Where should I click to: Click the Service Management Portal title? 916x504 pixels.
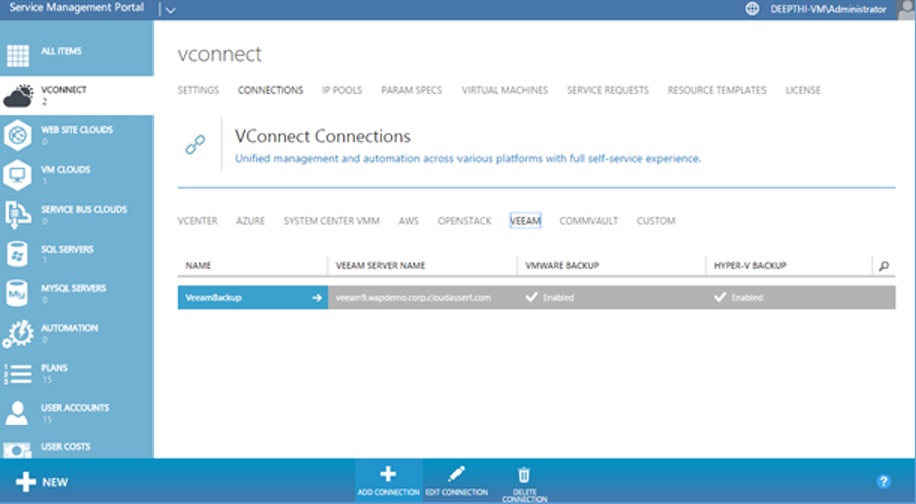pyautogui.click(x=77, y=8)
